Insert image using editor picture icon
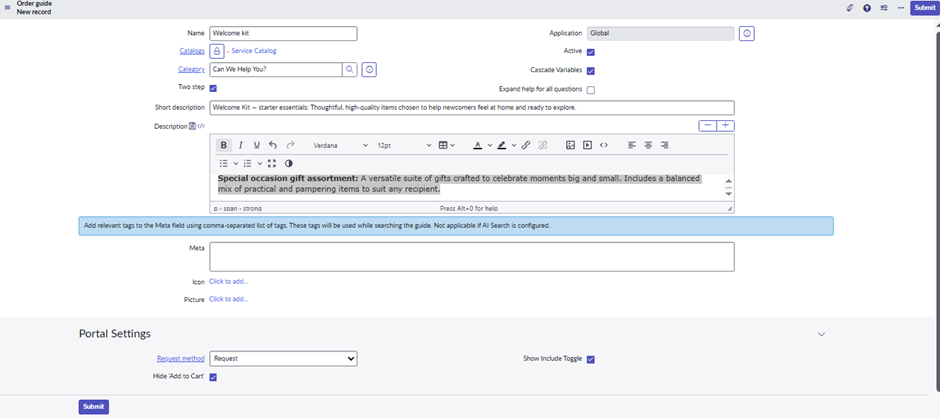Screen dimensions: 940x418 570,145
